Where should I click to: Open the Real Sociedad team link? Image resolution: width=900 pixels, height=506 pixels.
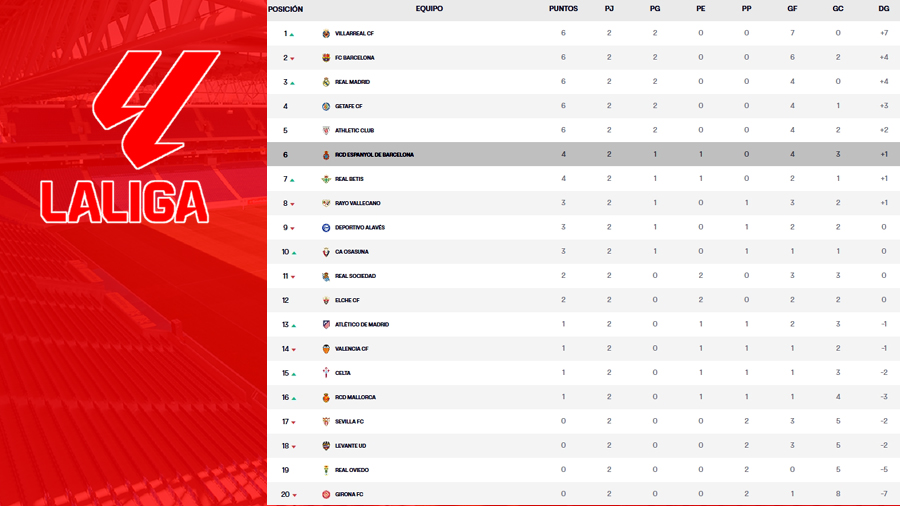[x=355, y=276]
